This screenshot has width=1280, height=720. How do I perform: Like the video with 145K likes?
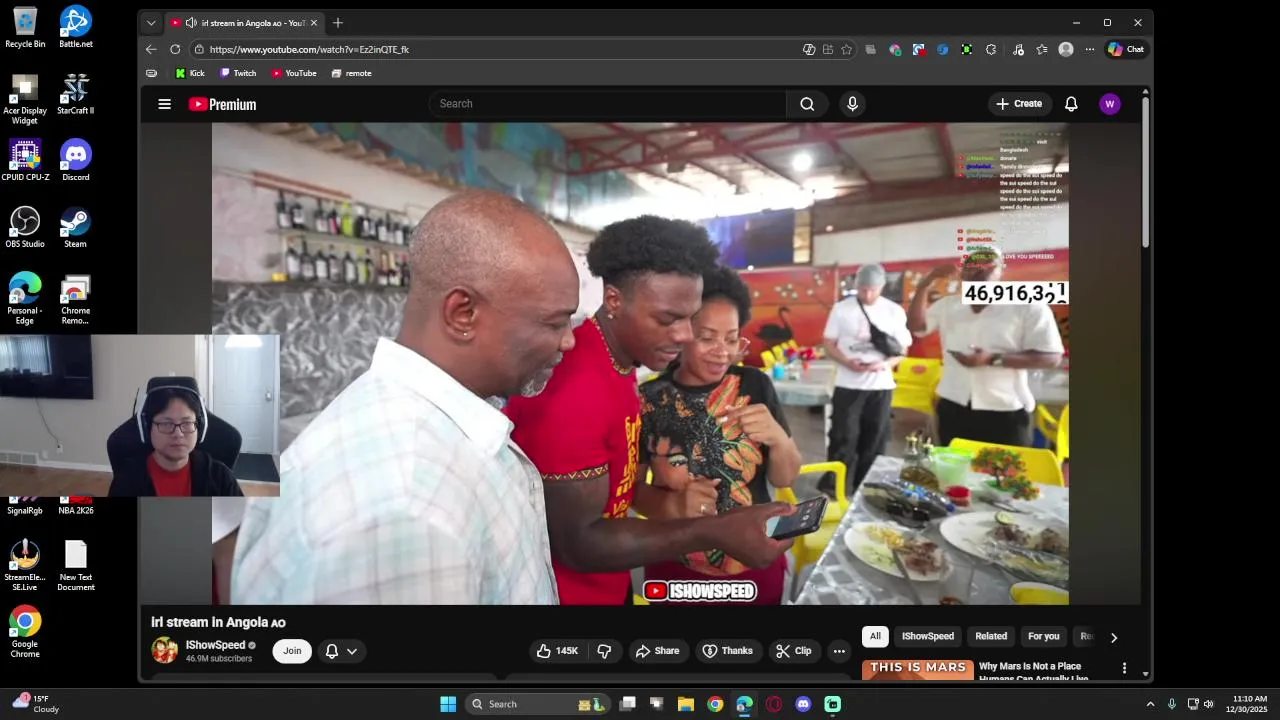[x=558, y=651]
